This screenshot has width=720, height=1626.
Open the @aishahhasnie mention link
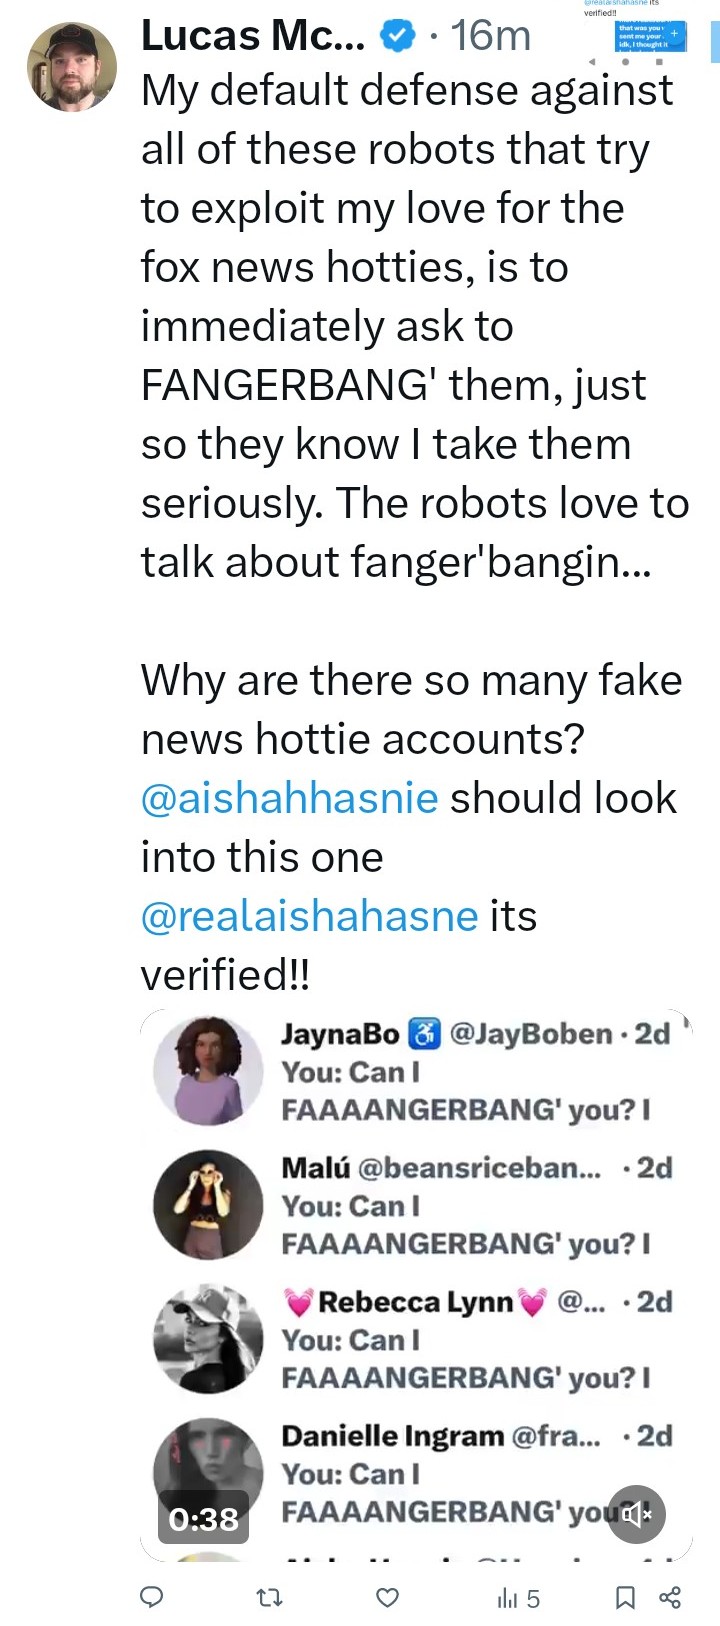(x=289, y=798)
